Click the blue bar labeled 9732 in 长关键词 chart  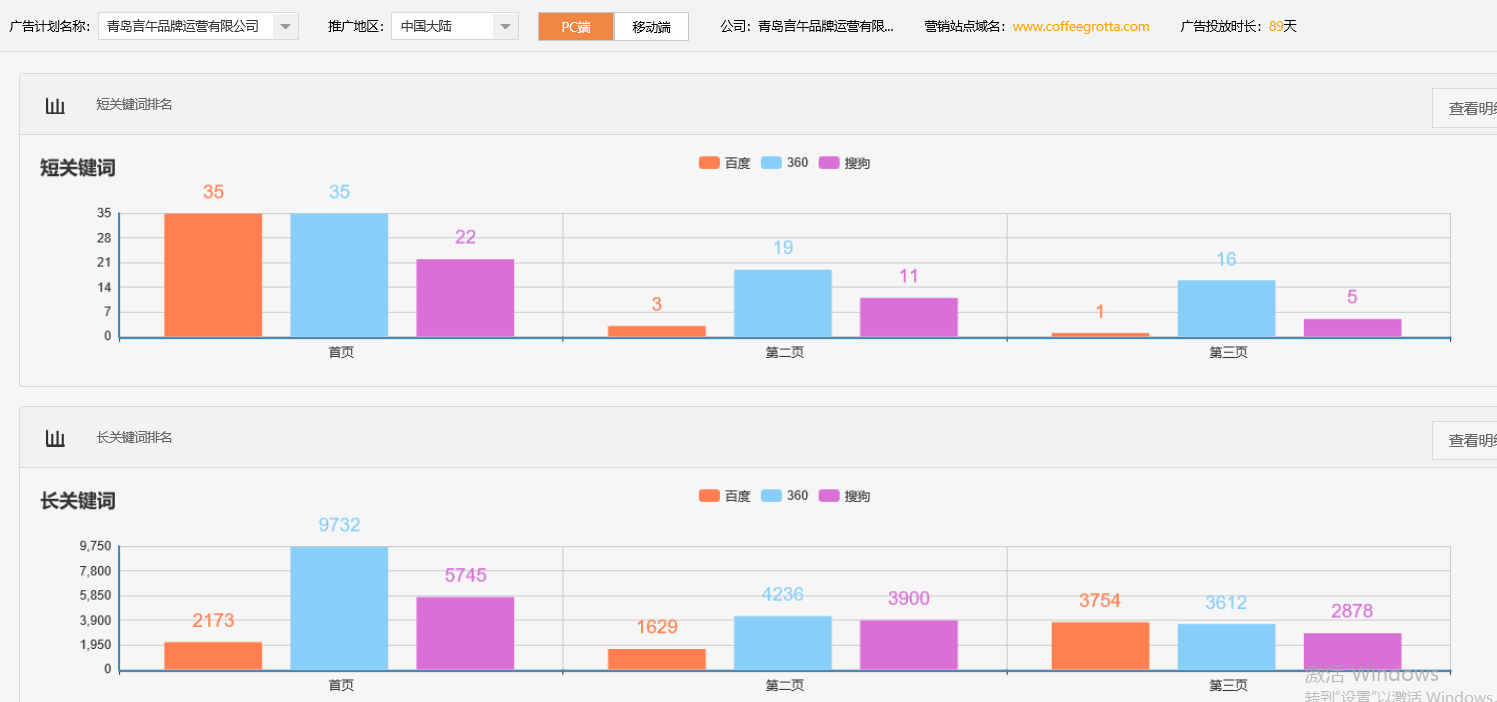(338, 607)
